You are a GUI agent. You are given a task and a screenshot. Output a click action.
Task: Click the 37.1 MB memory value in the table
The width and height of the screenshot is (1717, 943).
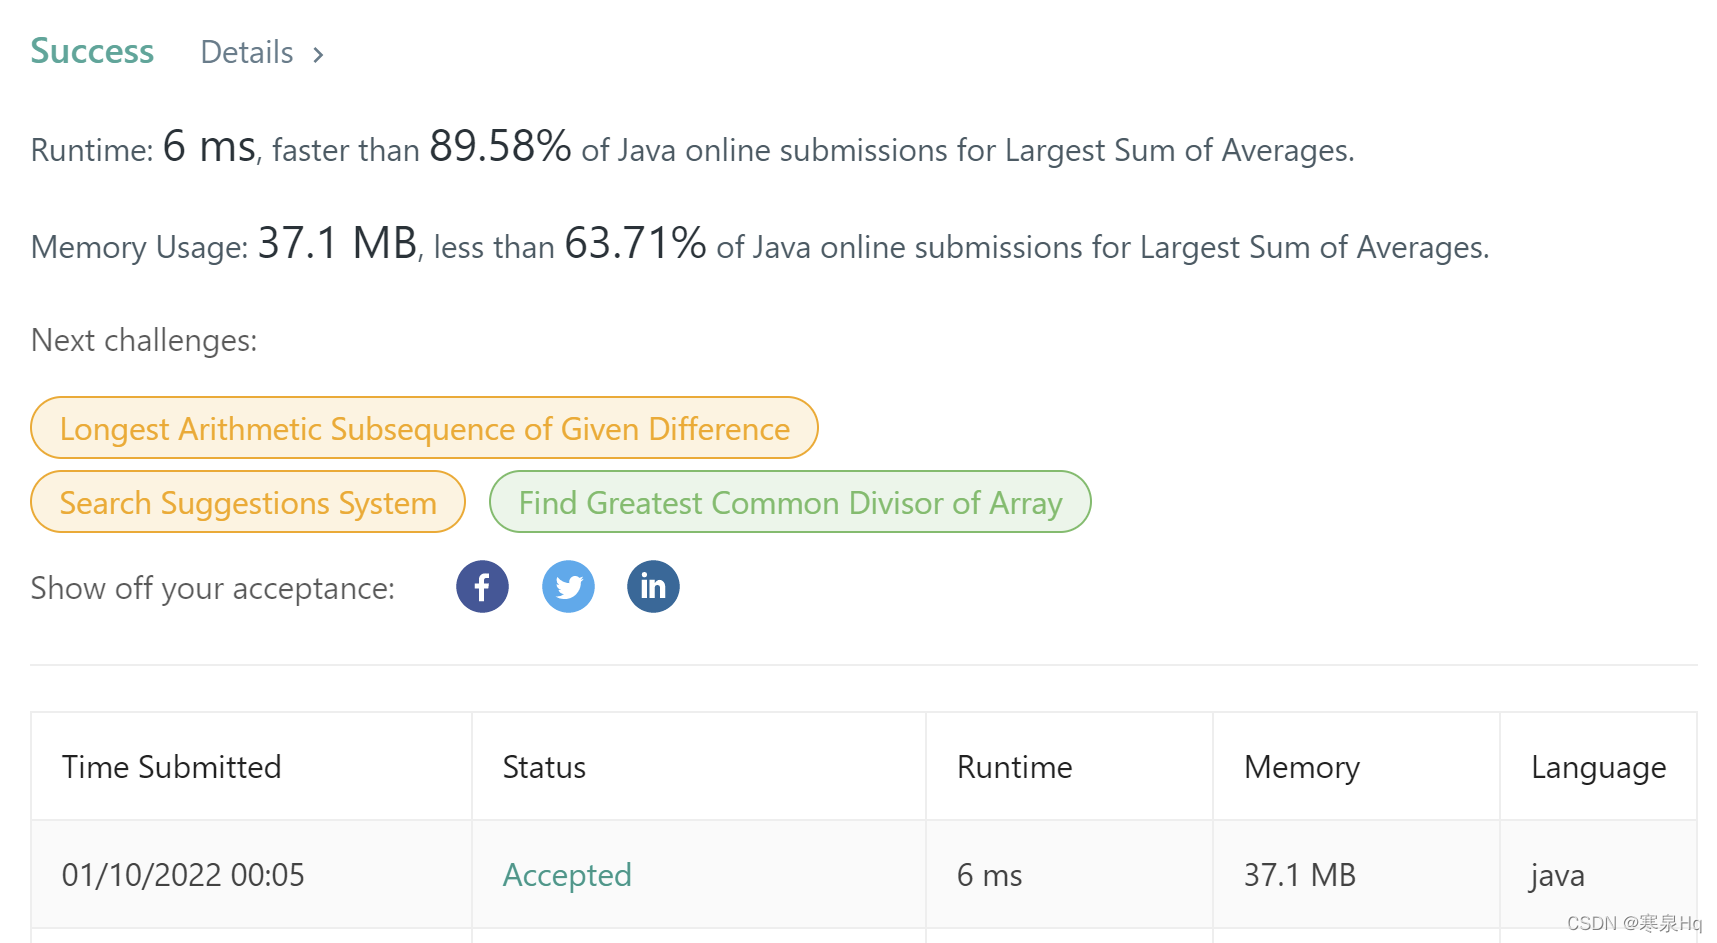(1298, 874)
